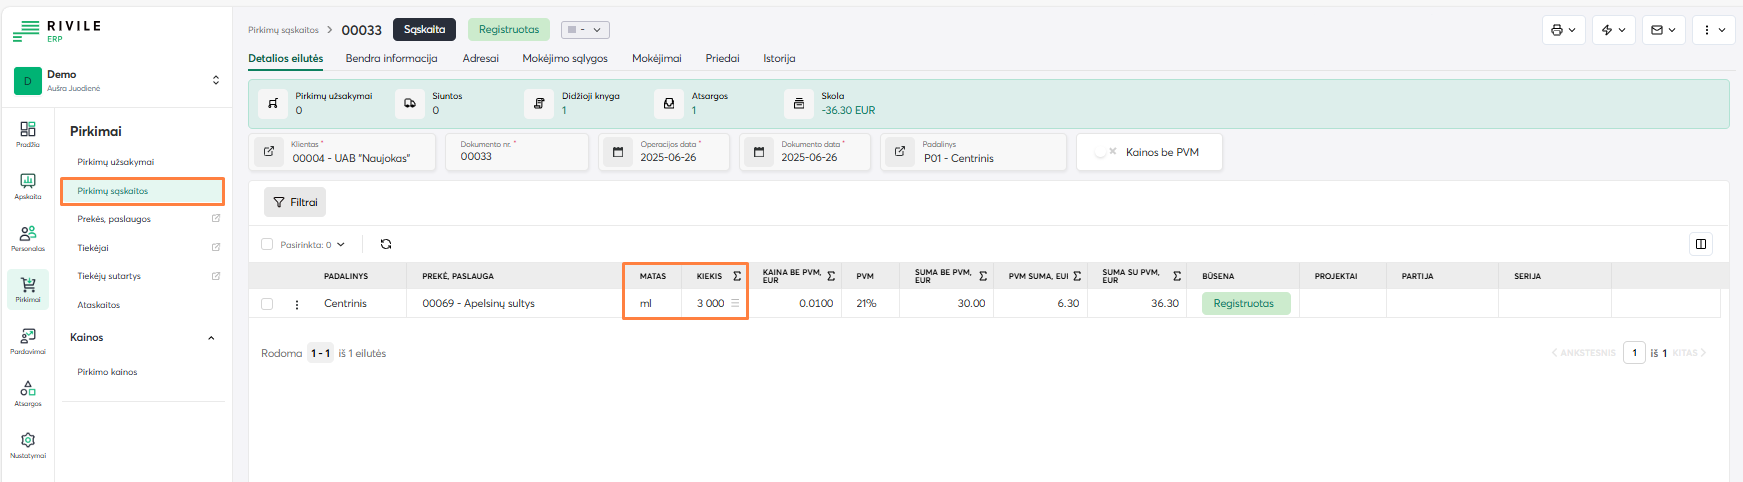Open the Klientas external link icon

[269, 152]
